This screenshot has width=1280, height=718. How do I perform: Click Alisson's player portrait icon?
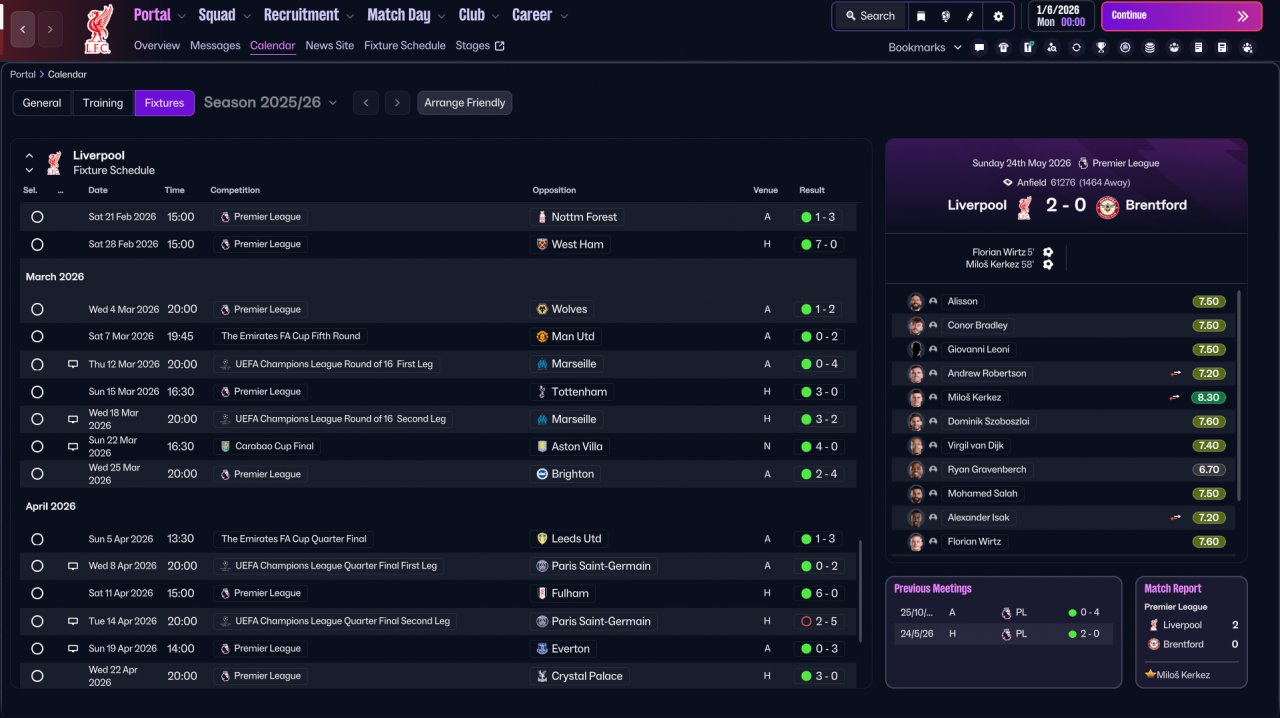point(915,301)
